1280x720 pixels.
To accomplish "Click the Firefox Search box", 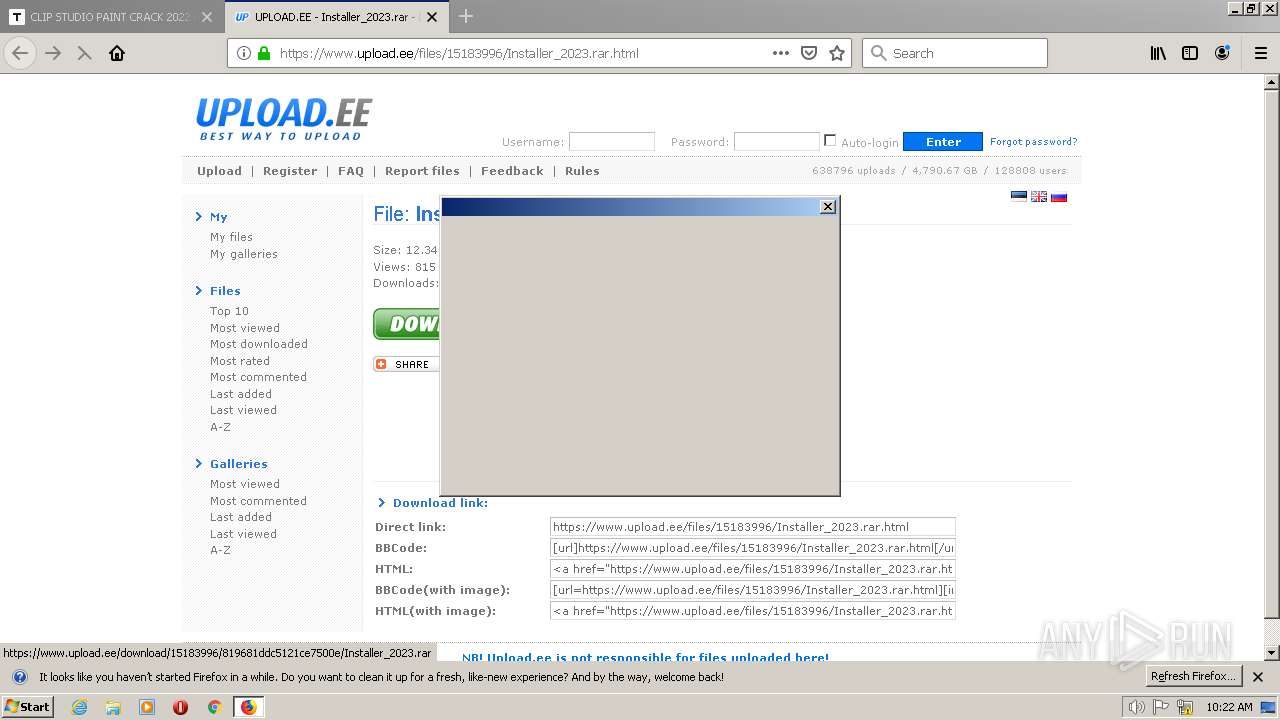I will [955, 53].
